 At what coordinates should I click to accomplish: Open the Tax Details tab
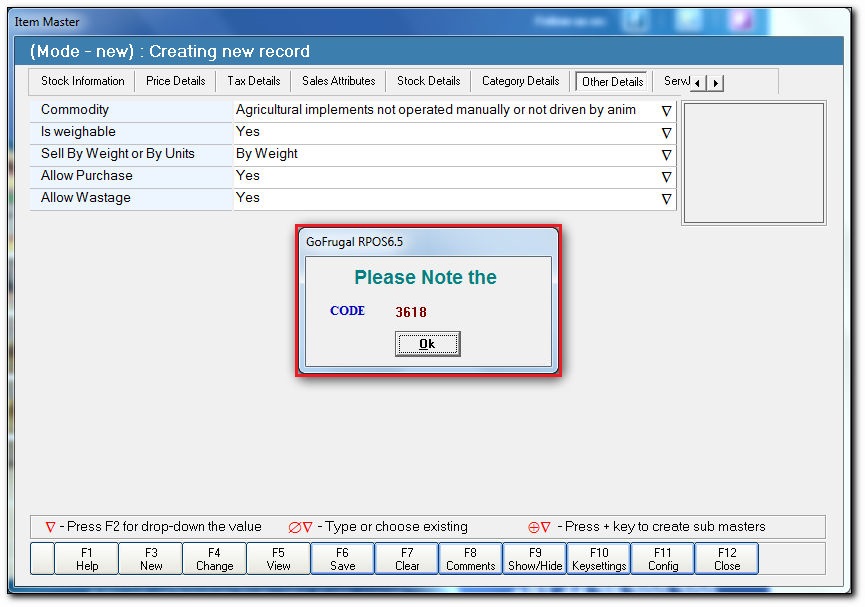pos(254,81)
